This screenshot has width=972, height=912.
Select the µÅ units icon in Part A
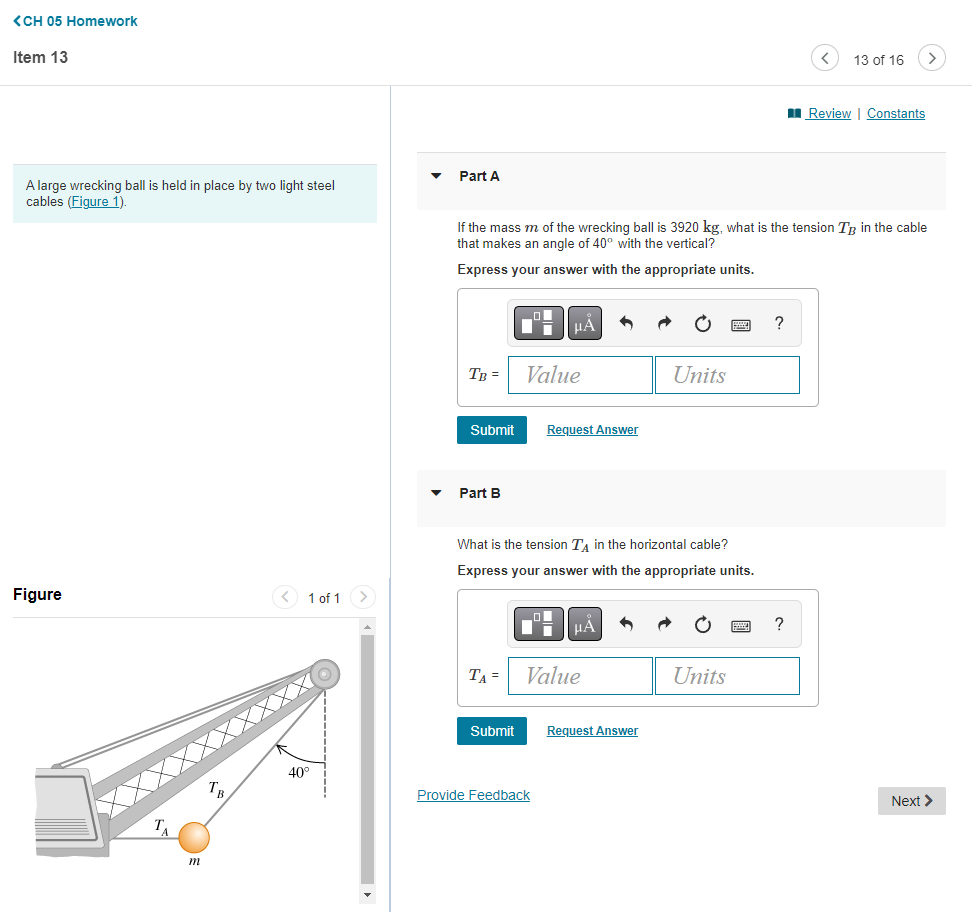pyautogui.click(x=584, y=322)
